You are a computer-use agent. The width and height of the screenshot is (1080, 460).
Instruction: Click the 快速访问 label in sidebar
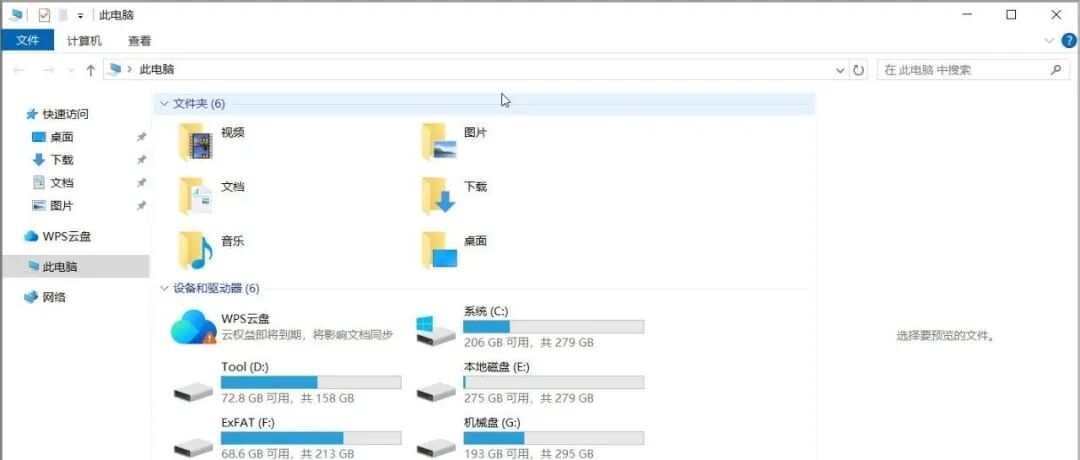pos(65,114)
